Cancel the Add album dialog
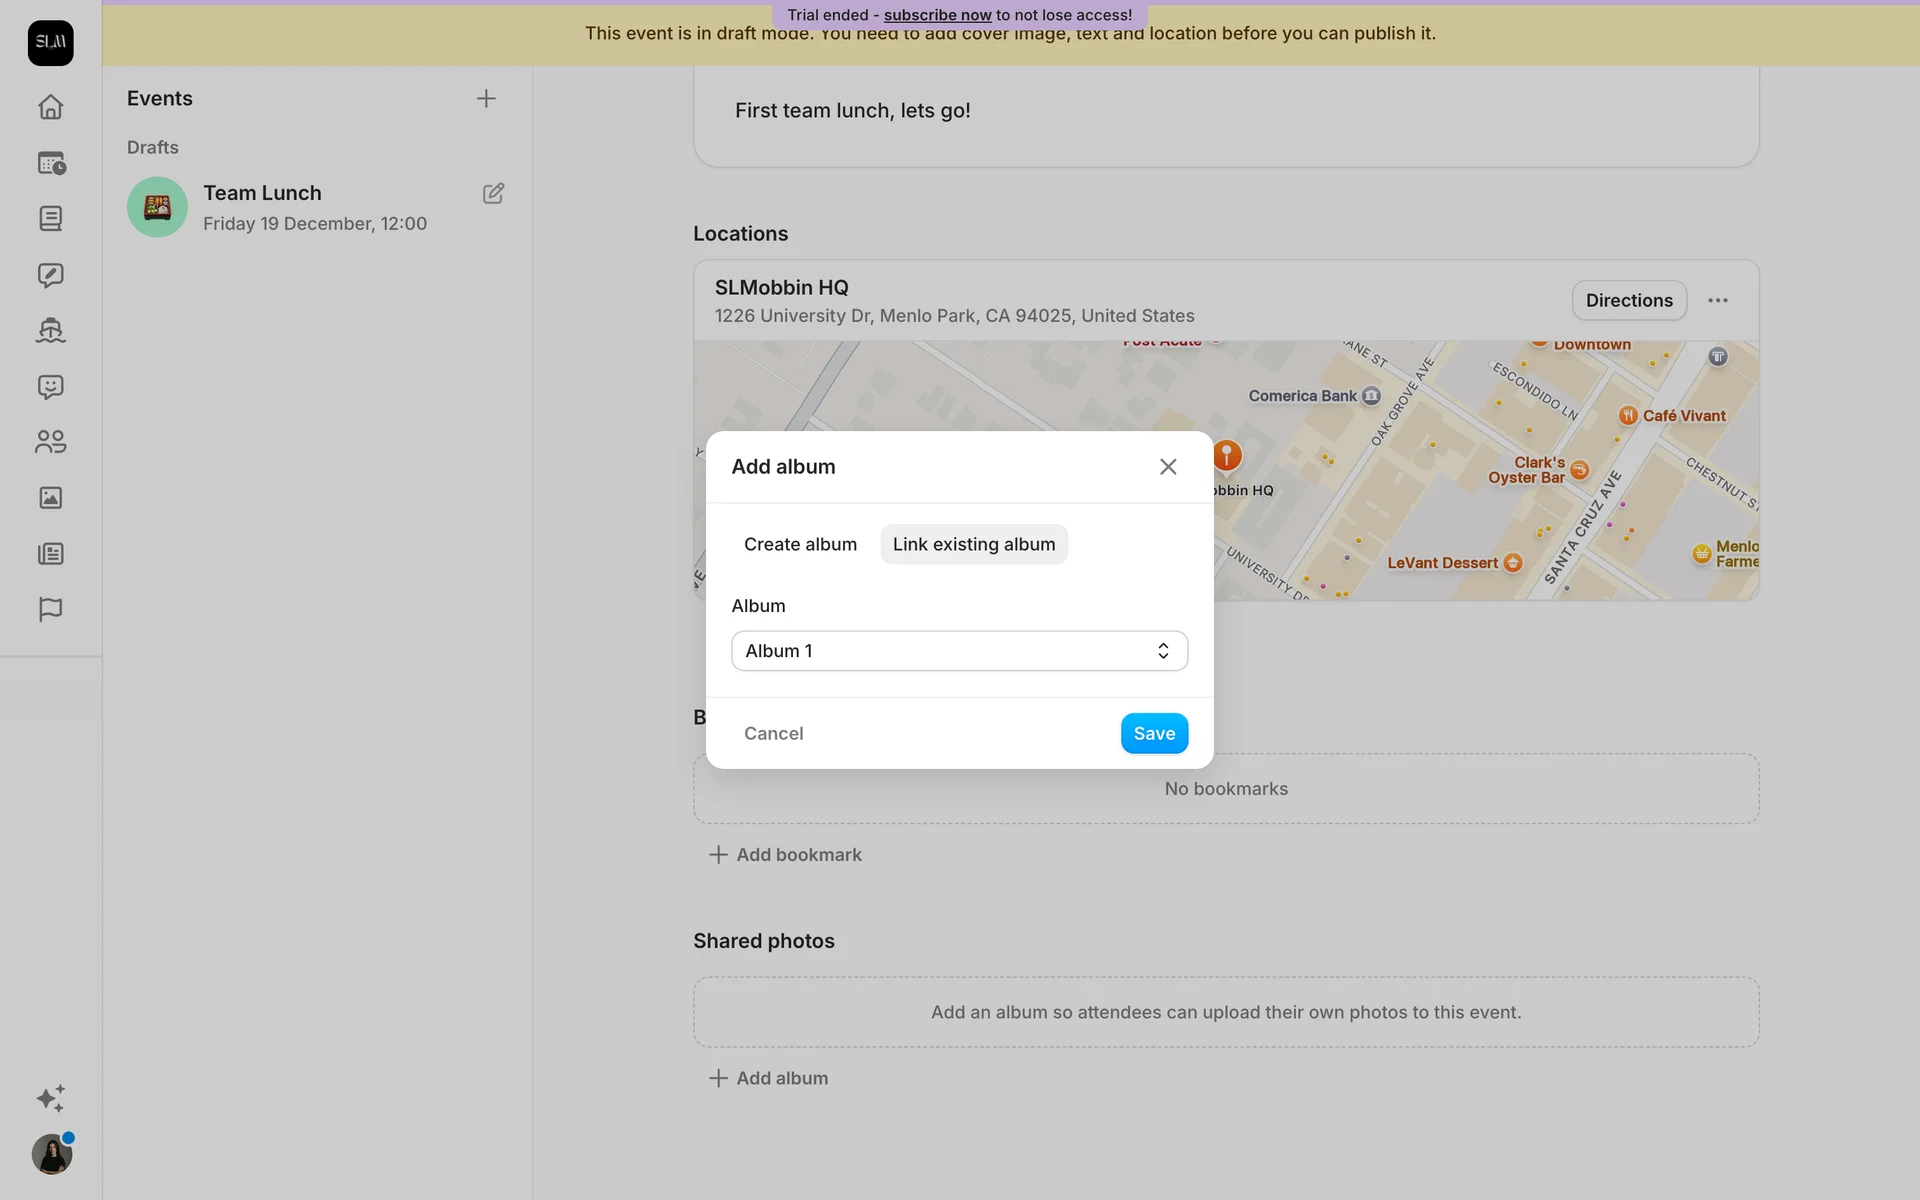The image size is (1920, 1200). tap(773, 733)
